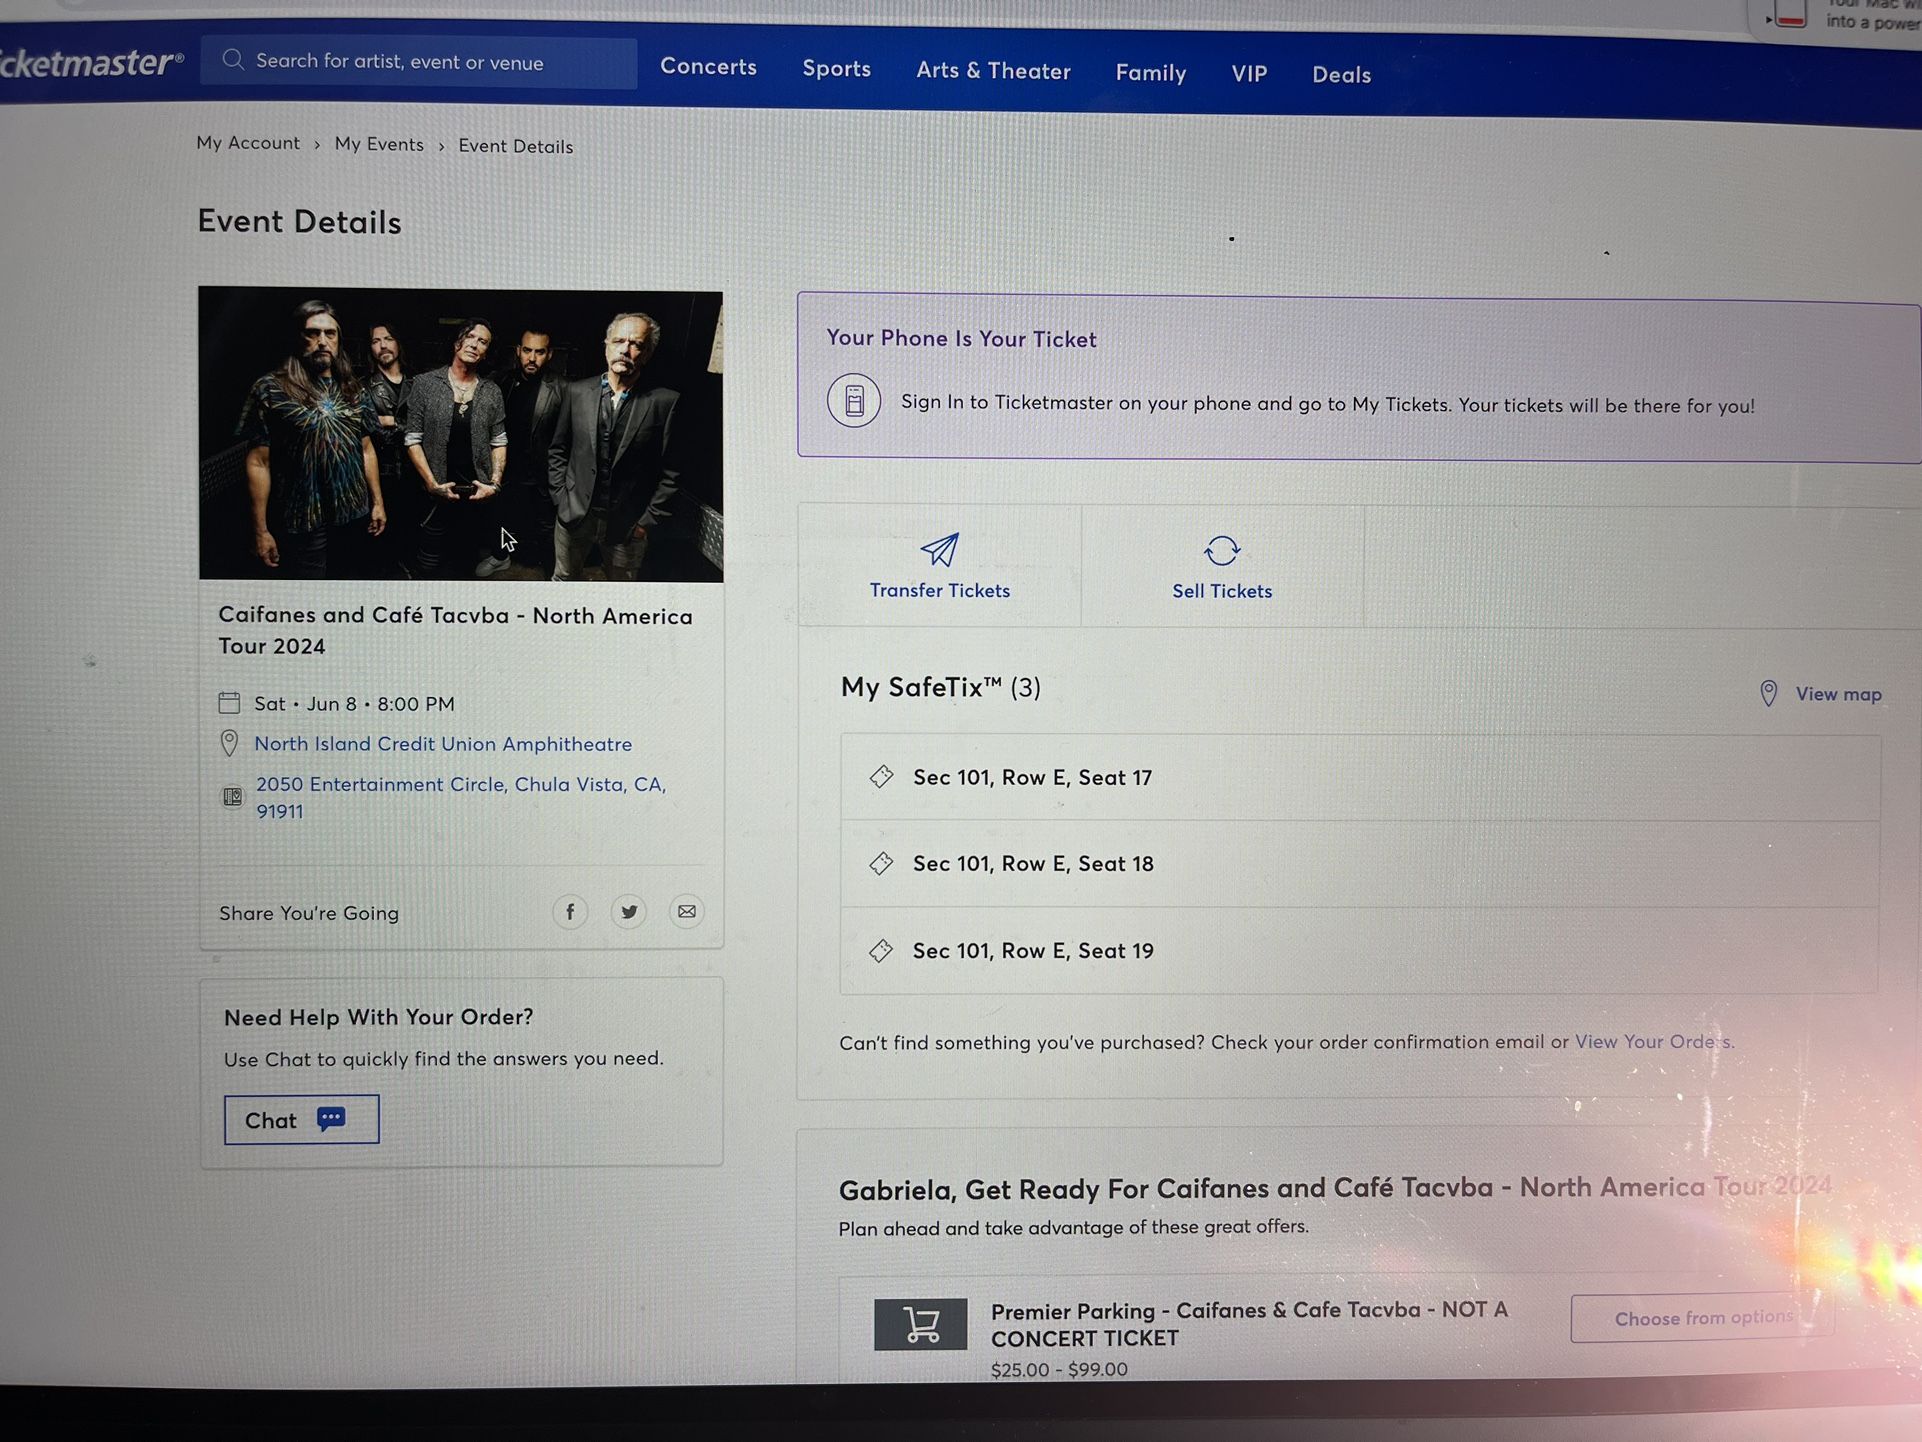1922x1442 pixels.
Task: Open the VIP menu item
Action: click(1249, 73)
